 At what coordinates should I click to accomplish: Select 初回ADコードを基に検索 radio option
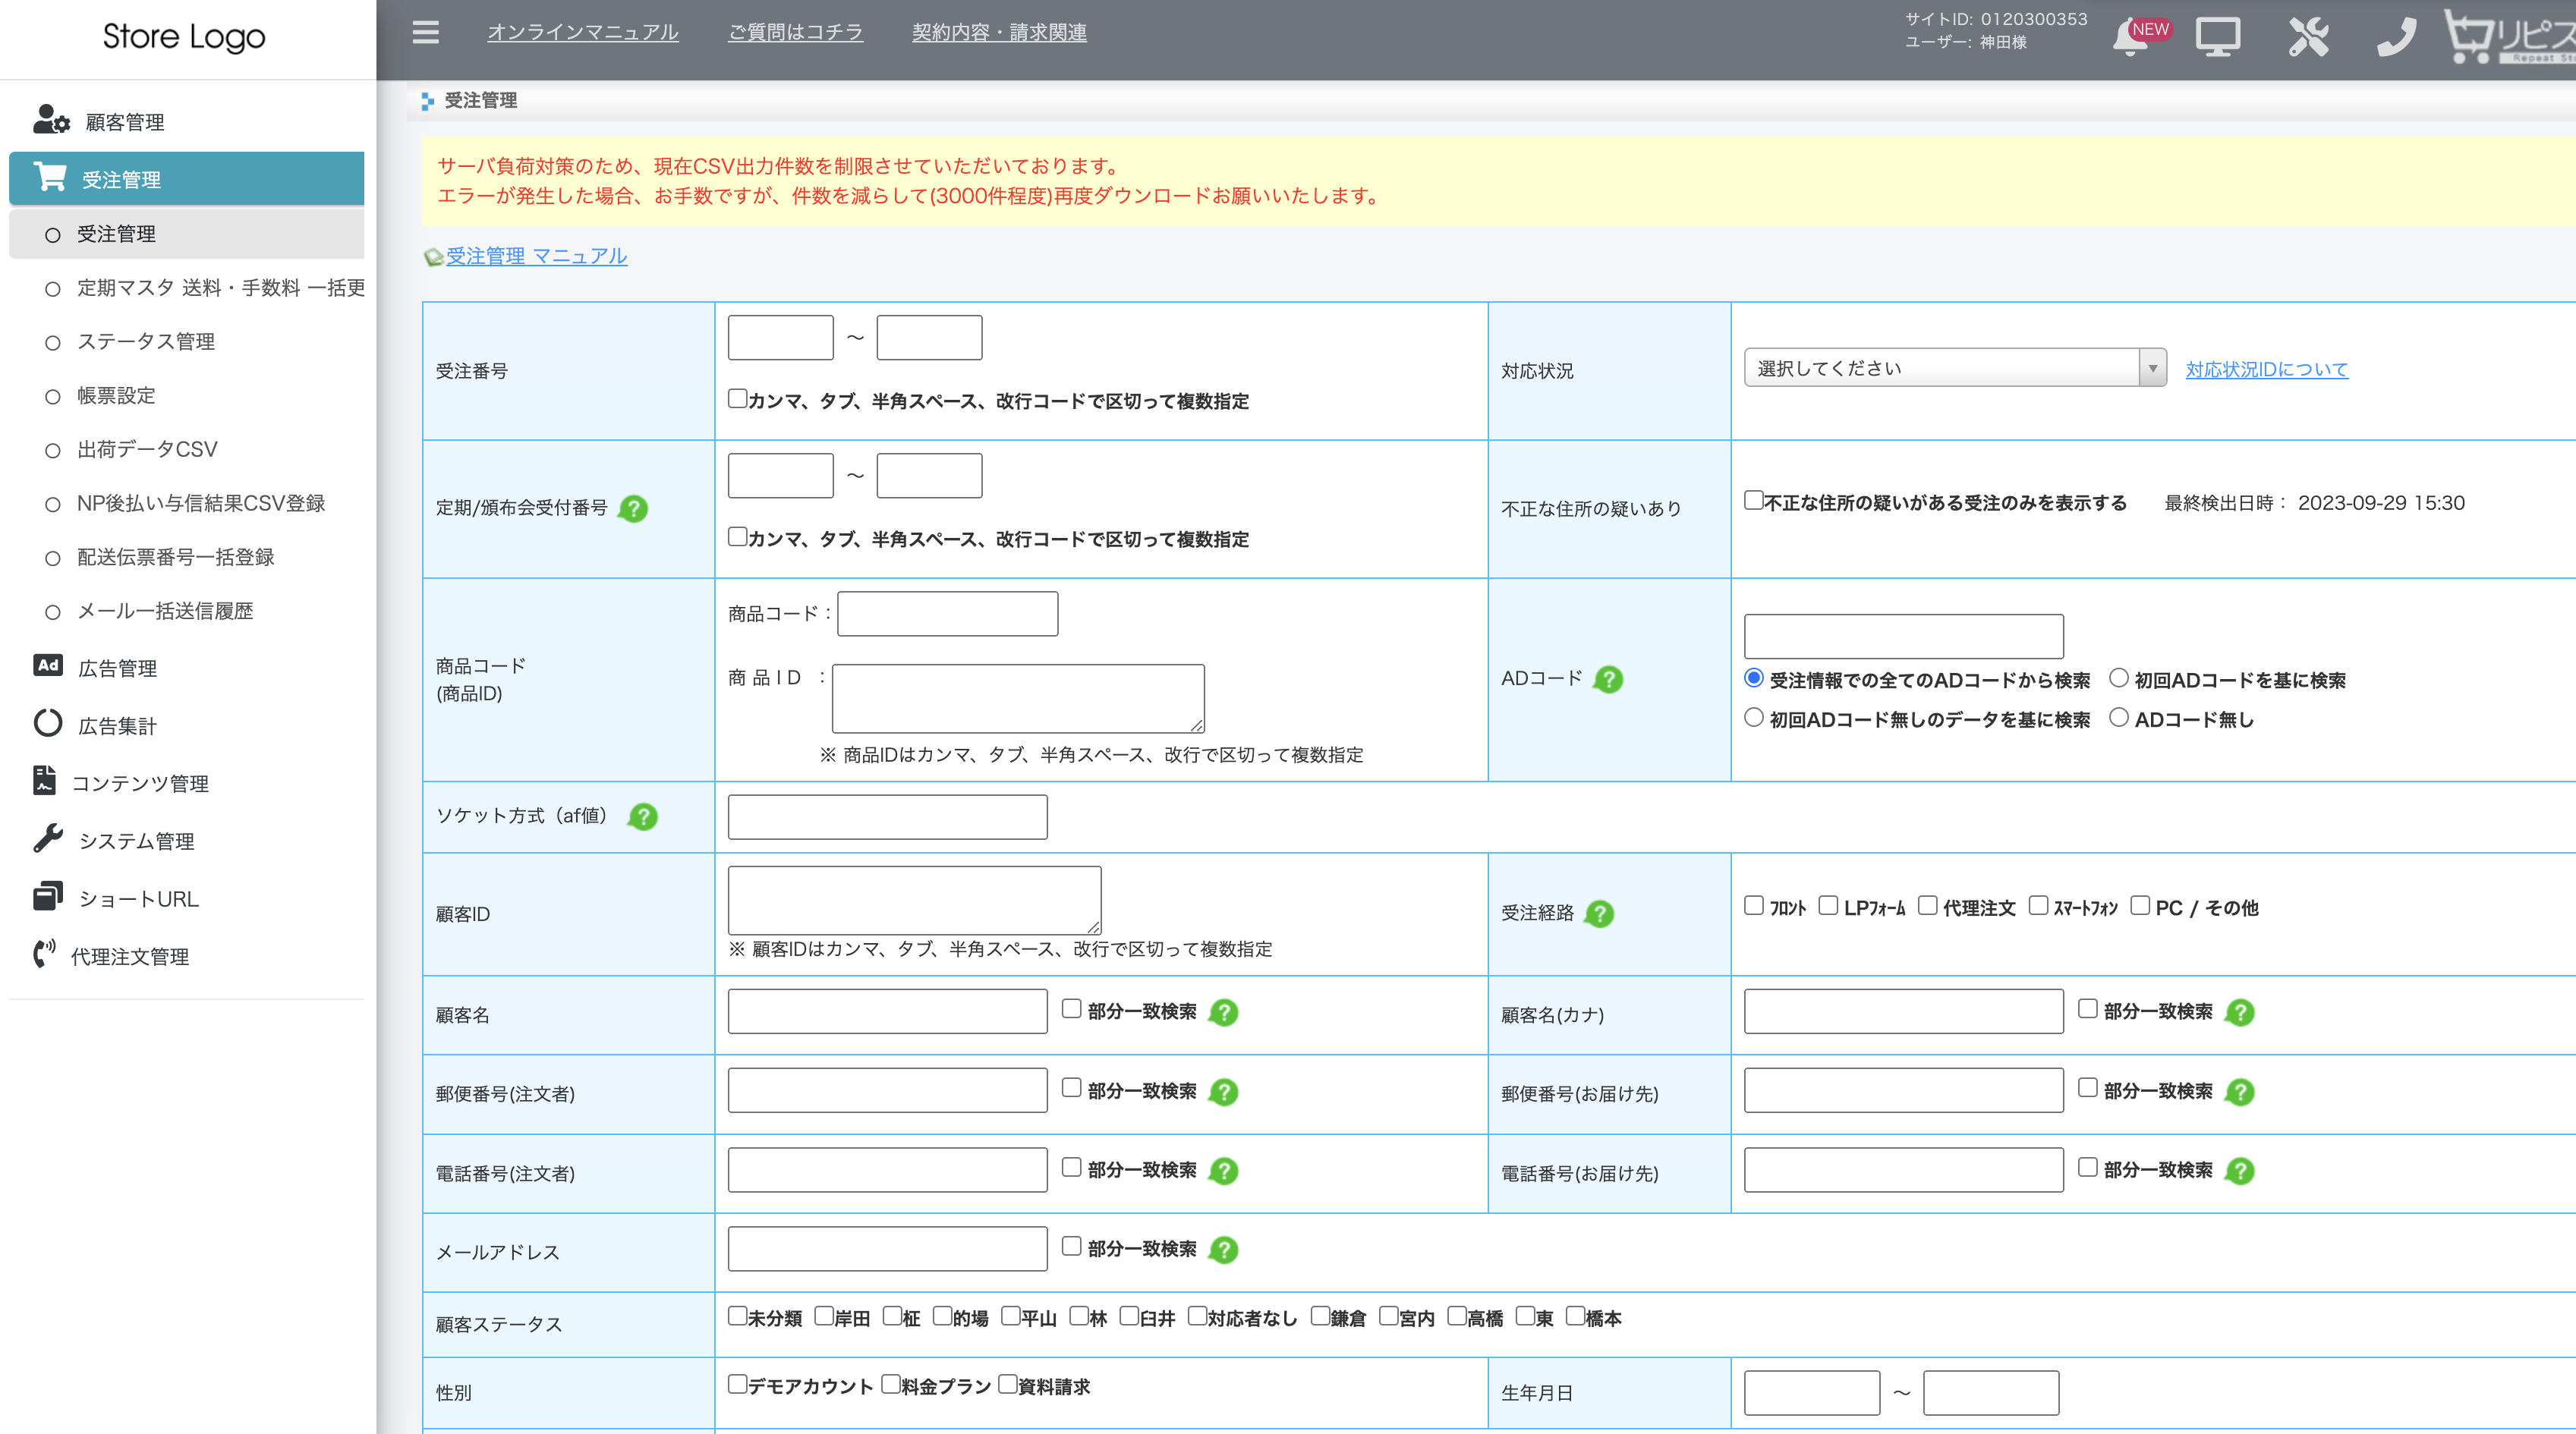(2118, 678)
